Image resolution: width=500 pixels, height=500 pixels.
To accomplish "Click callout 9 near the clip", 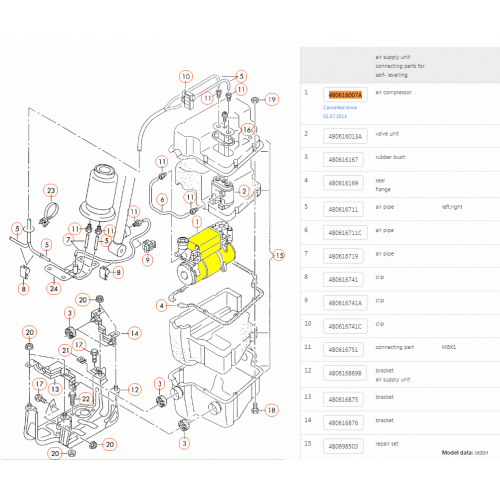I will (x=148, y=260).
